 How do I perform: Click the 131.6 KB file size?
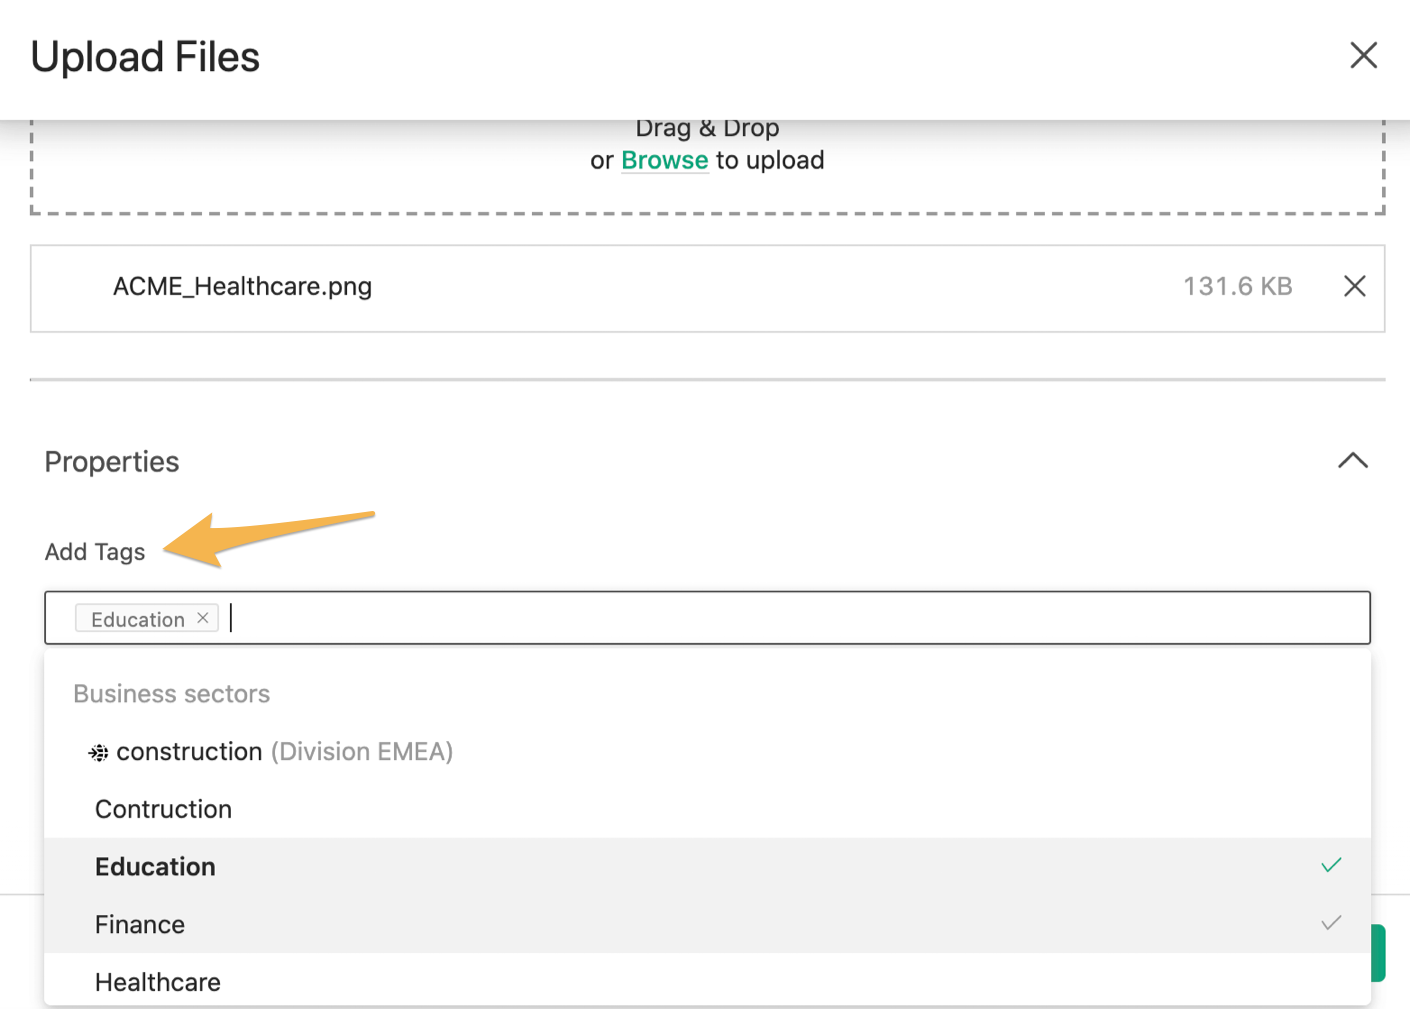pos(1237,287)
